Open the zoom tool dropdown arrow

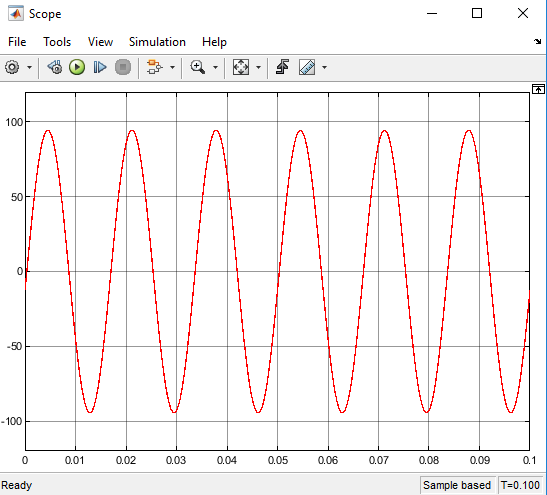[x=215, y=67]
